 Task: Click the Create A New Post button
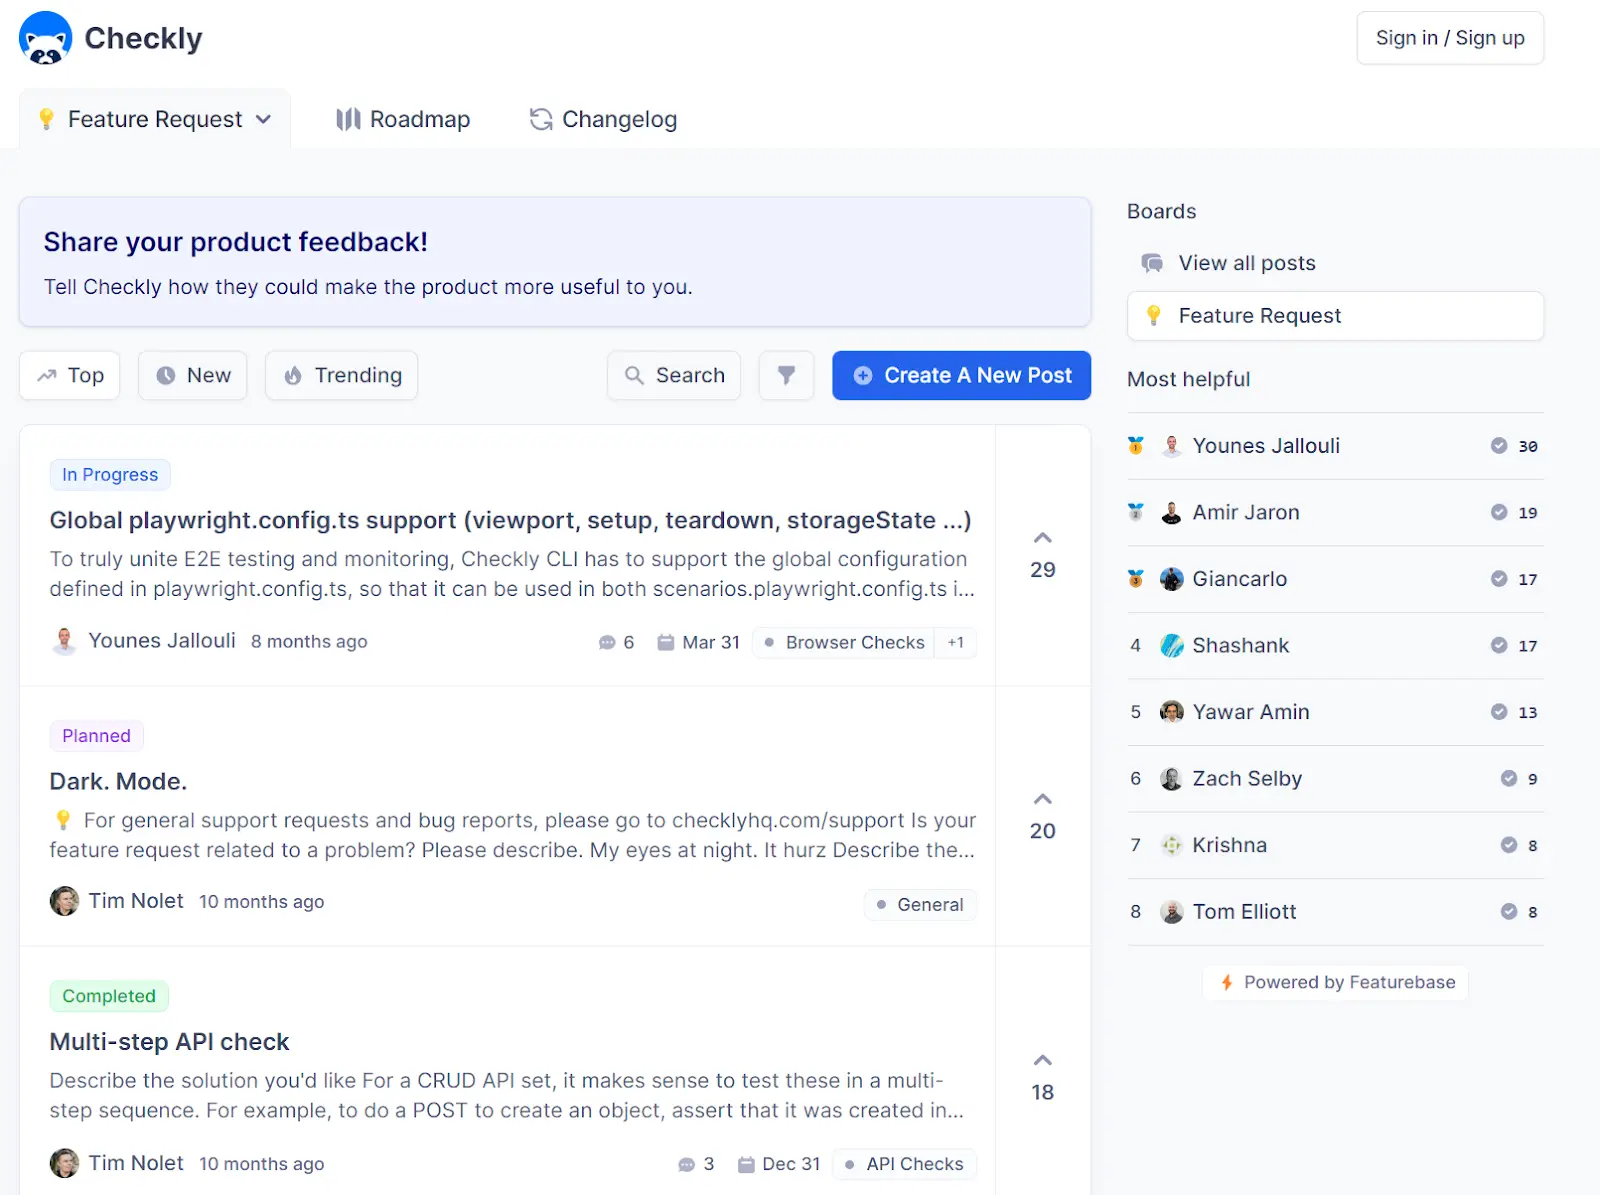click(961, 375)
